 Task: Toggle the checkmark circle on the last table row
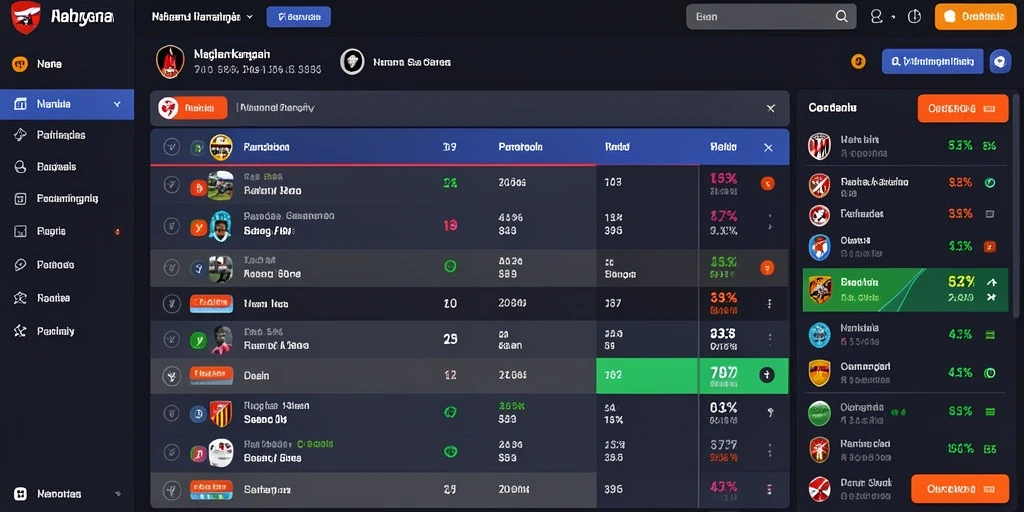(x=171, y=488)
